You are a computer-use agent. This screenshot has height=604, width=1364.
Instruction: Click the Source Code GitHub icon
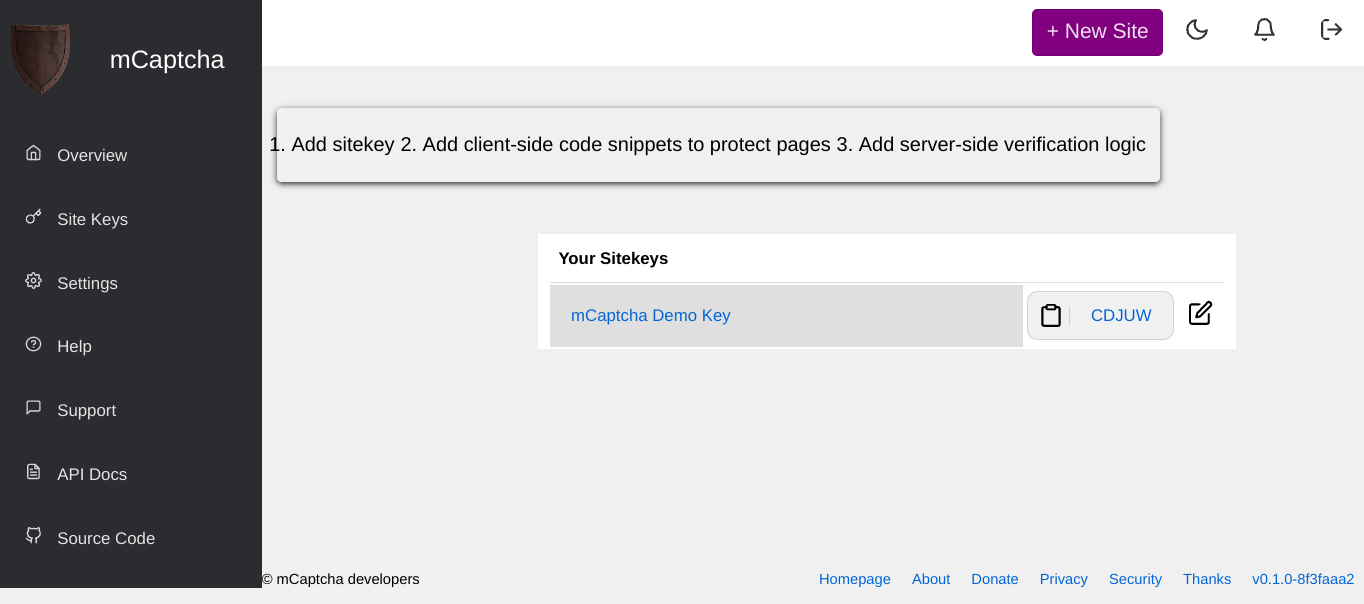[34, 536]
